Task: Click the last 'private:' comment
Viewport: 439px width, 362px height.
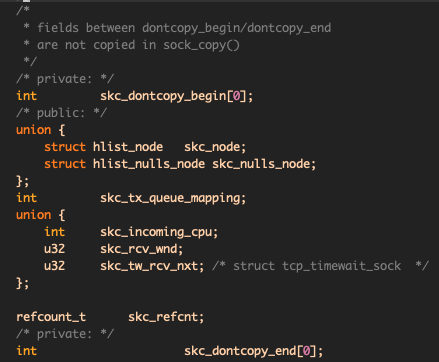Action: tap(65, 334)
